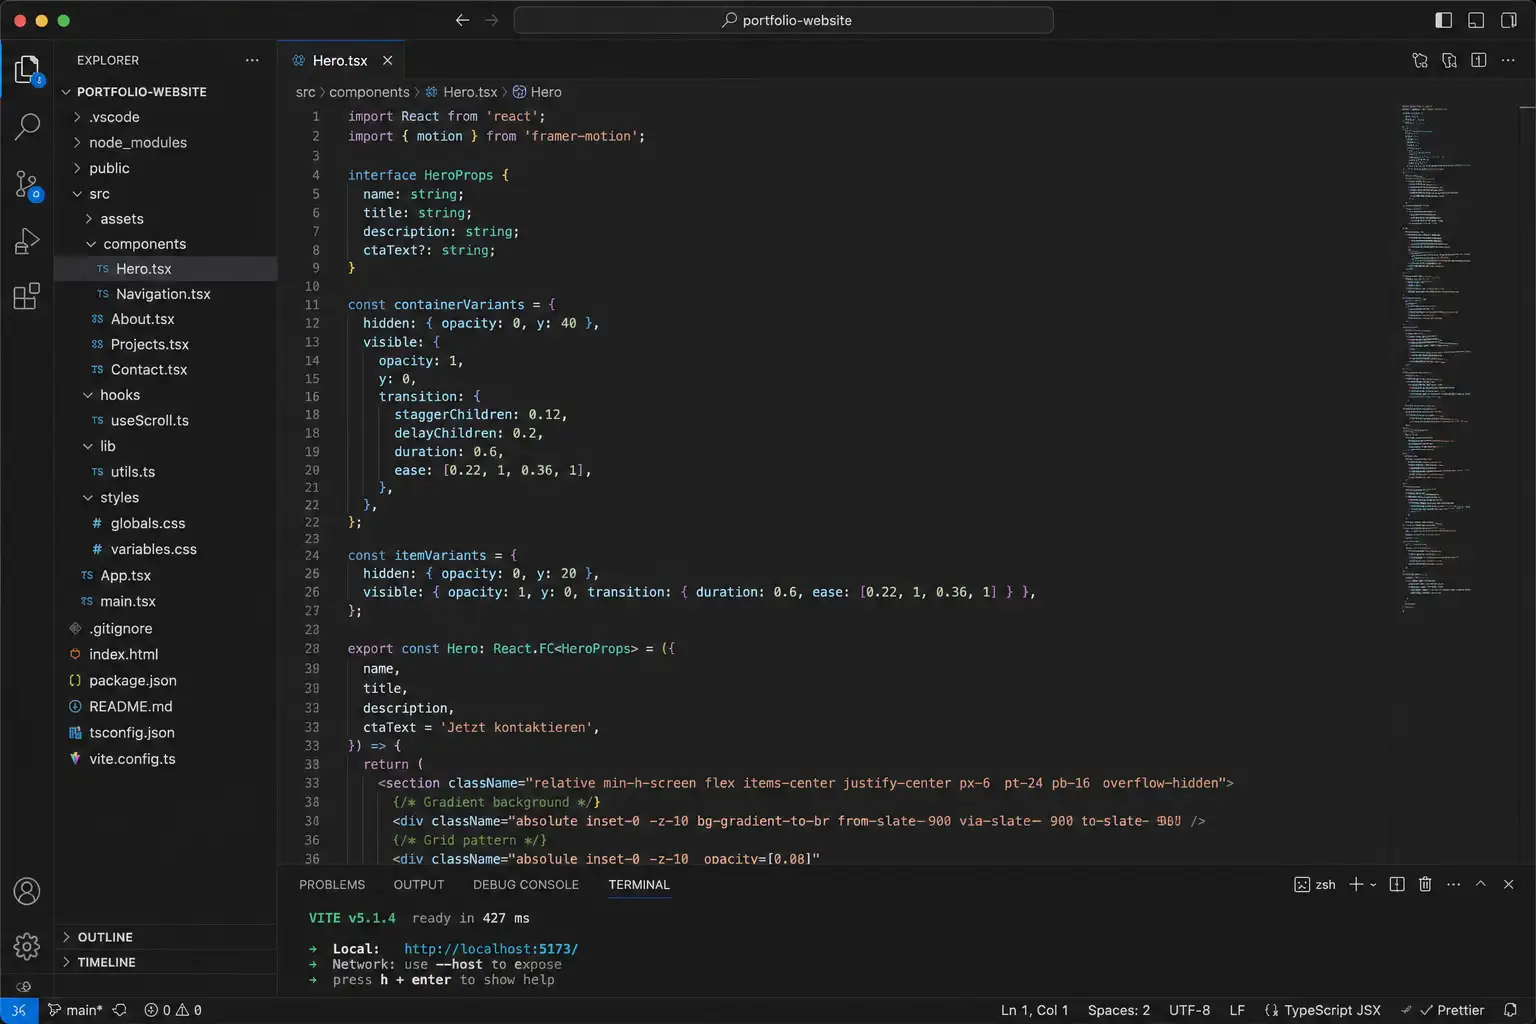Select the Hero.tsx editor tab
The image size is (1536, 1024).
pyautogui.click(x=340, y=61)
